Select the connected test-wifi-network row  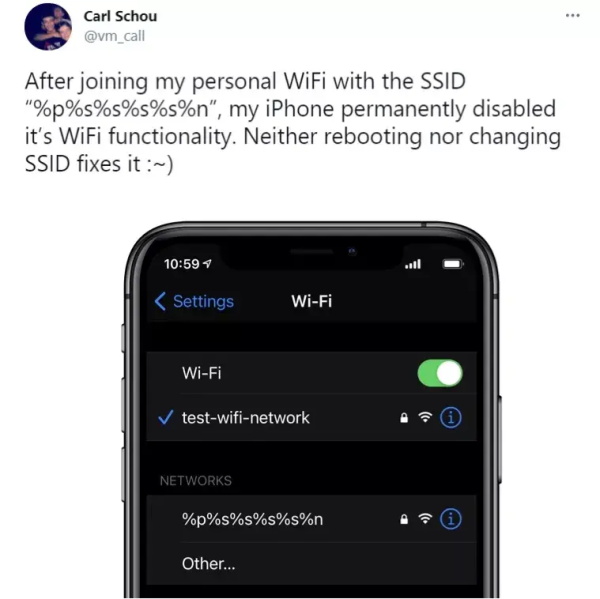311,418
